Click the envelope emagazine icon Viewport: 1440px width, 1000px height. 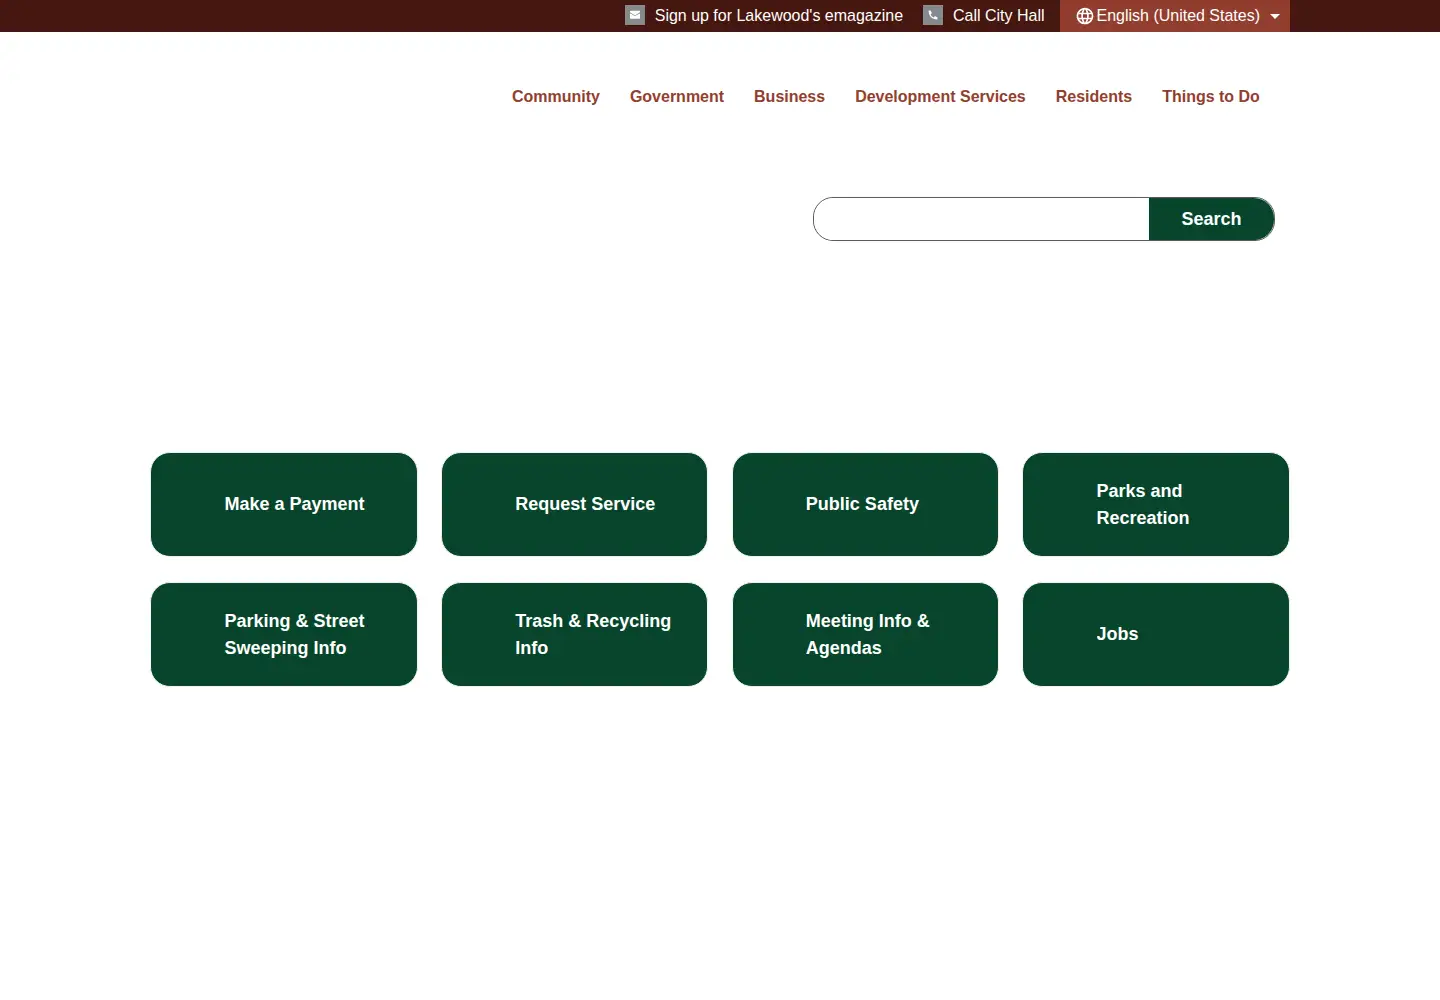(x=635, y=15)
